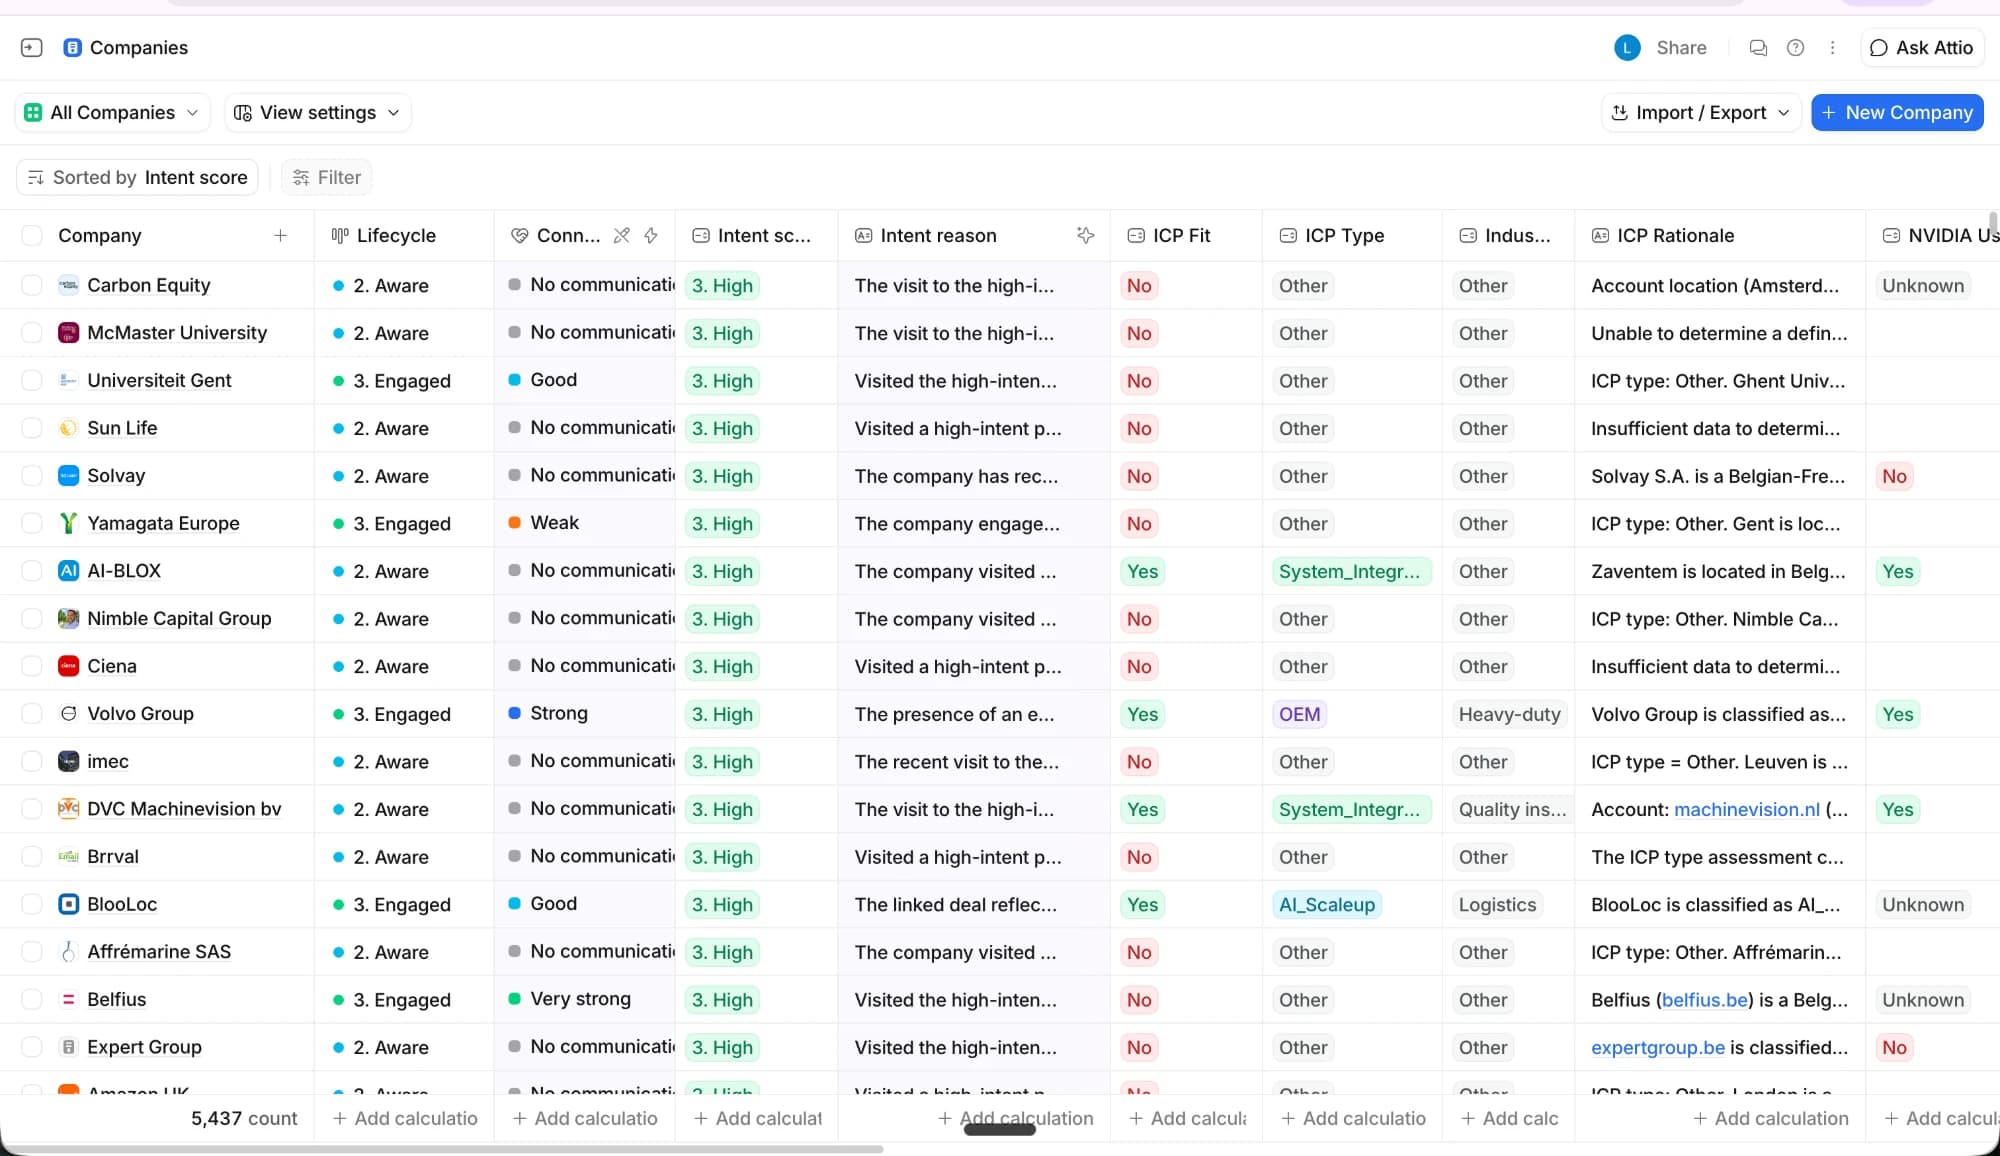Open the belfius.be link
This screenshot has height=1156, width=2000.
1705,999
